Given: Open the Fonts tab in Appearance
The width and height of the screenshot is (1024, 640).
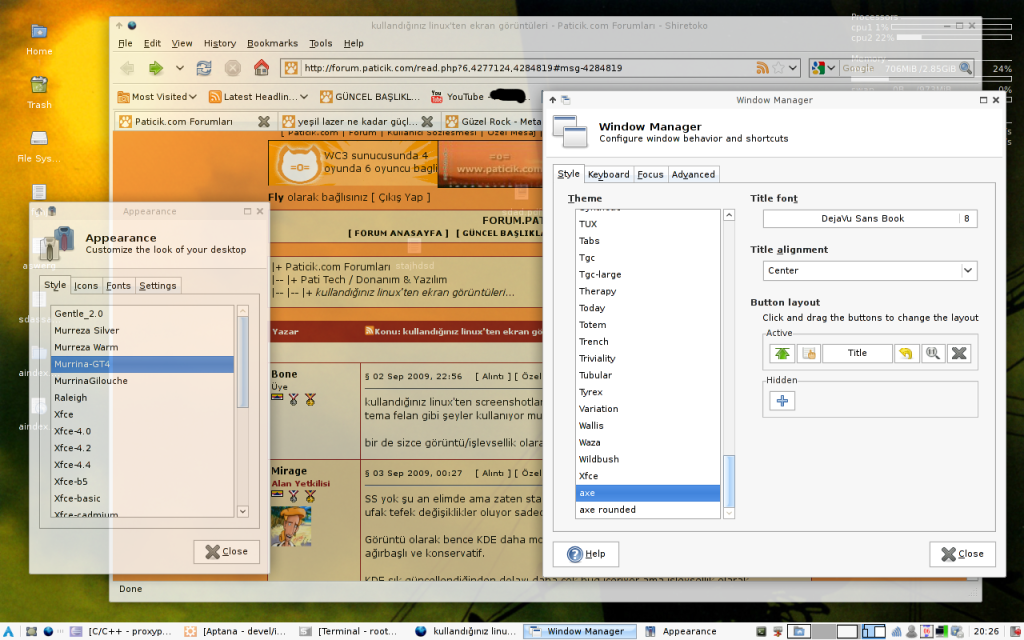Looking at the screenshot, I should click(118, 285).
